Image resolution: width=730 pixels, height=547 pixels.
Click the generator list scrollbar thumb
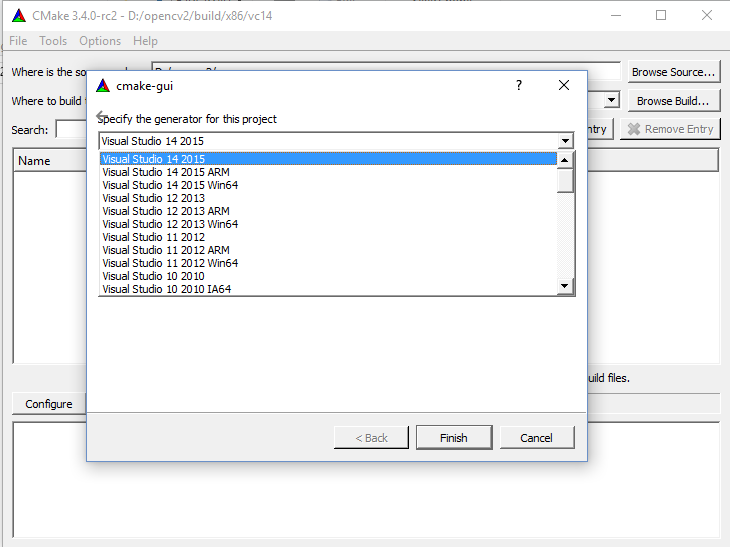coord(565,181)
